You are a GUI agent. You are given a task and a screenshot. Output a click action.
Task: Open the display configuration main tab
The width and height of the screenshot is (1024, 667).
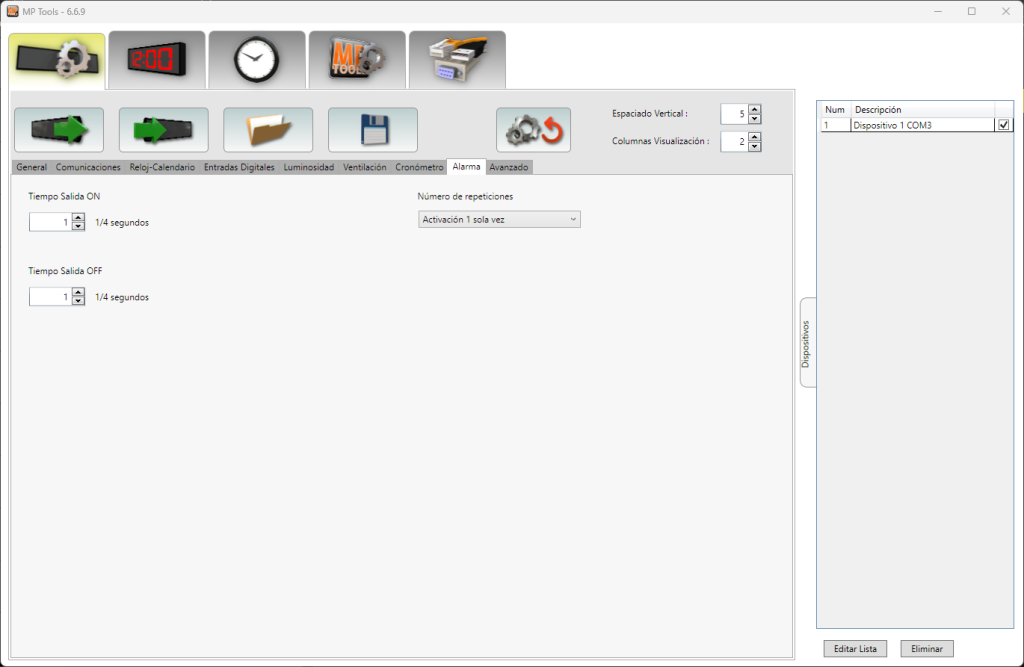[x=57, y=60]
